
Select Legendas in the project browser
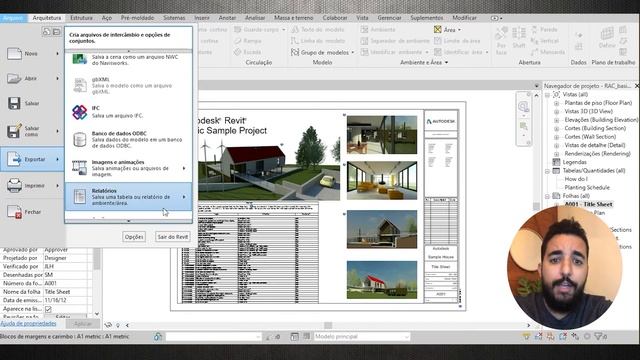[x=574, y=162]
